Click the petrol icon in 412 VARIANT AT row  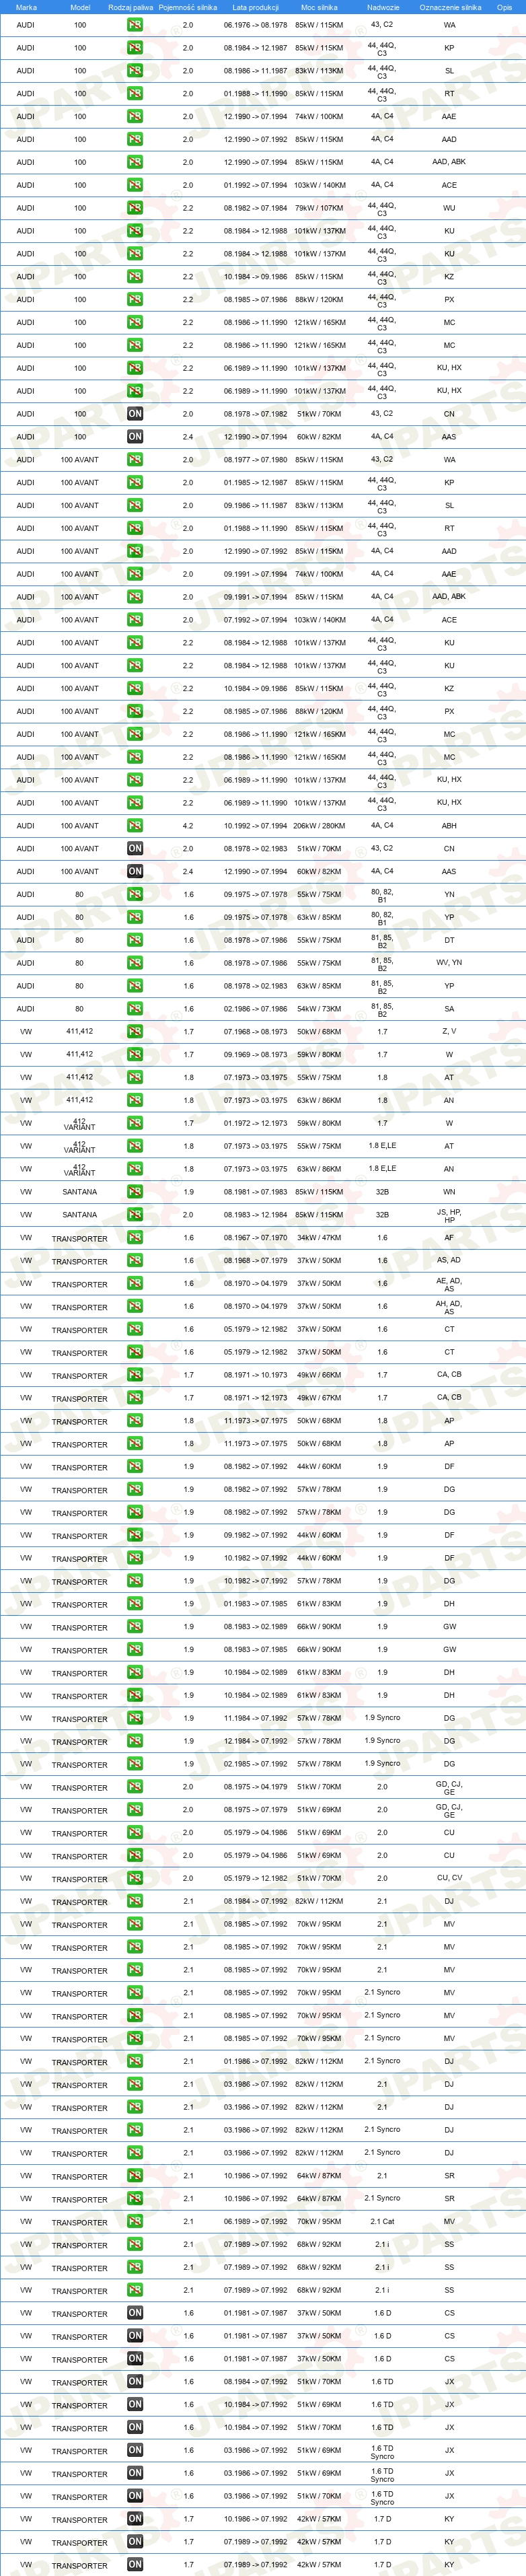135,1146
